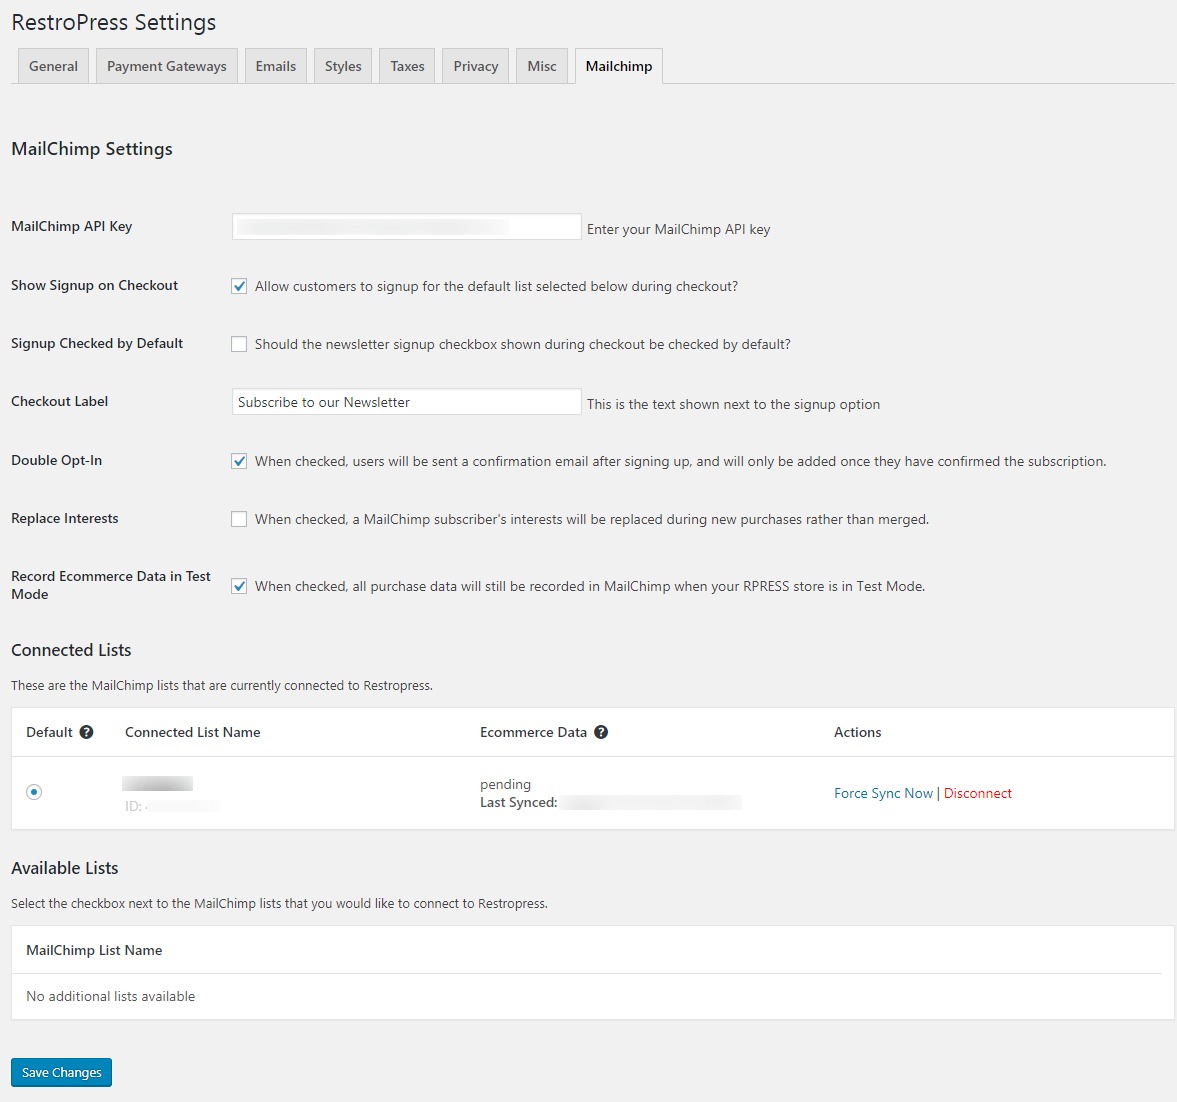
Task: Click help icon beside Ecommerce Data header
Action: 601,732
